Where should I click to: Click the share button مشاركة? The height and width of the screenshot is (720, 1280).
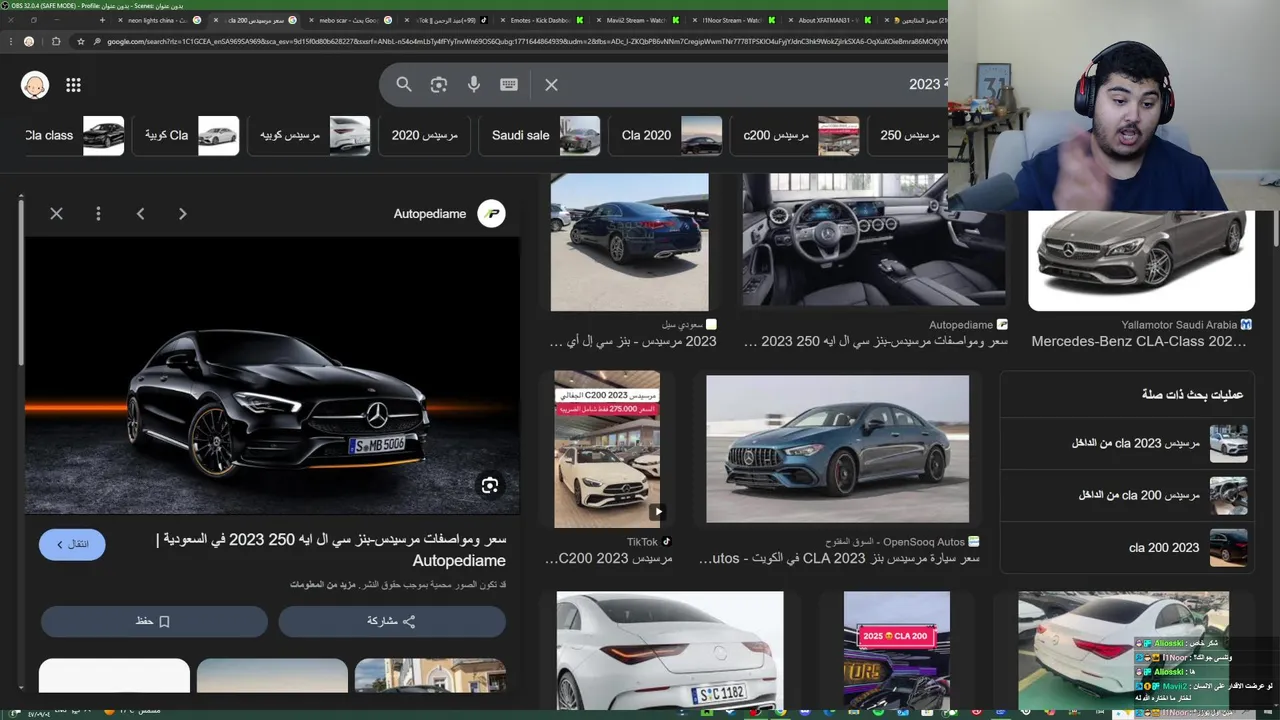click(392, 621)
